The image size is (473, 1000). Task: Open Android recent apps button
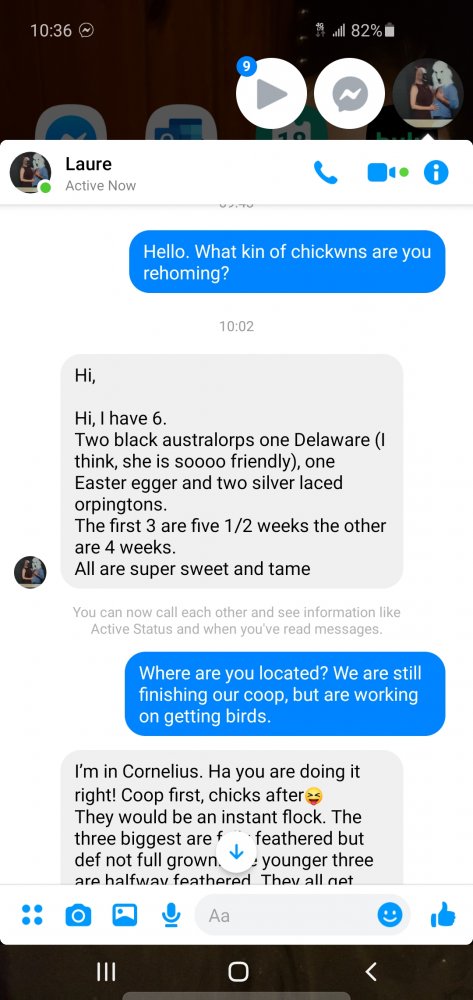click(106, 971)
